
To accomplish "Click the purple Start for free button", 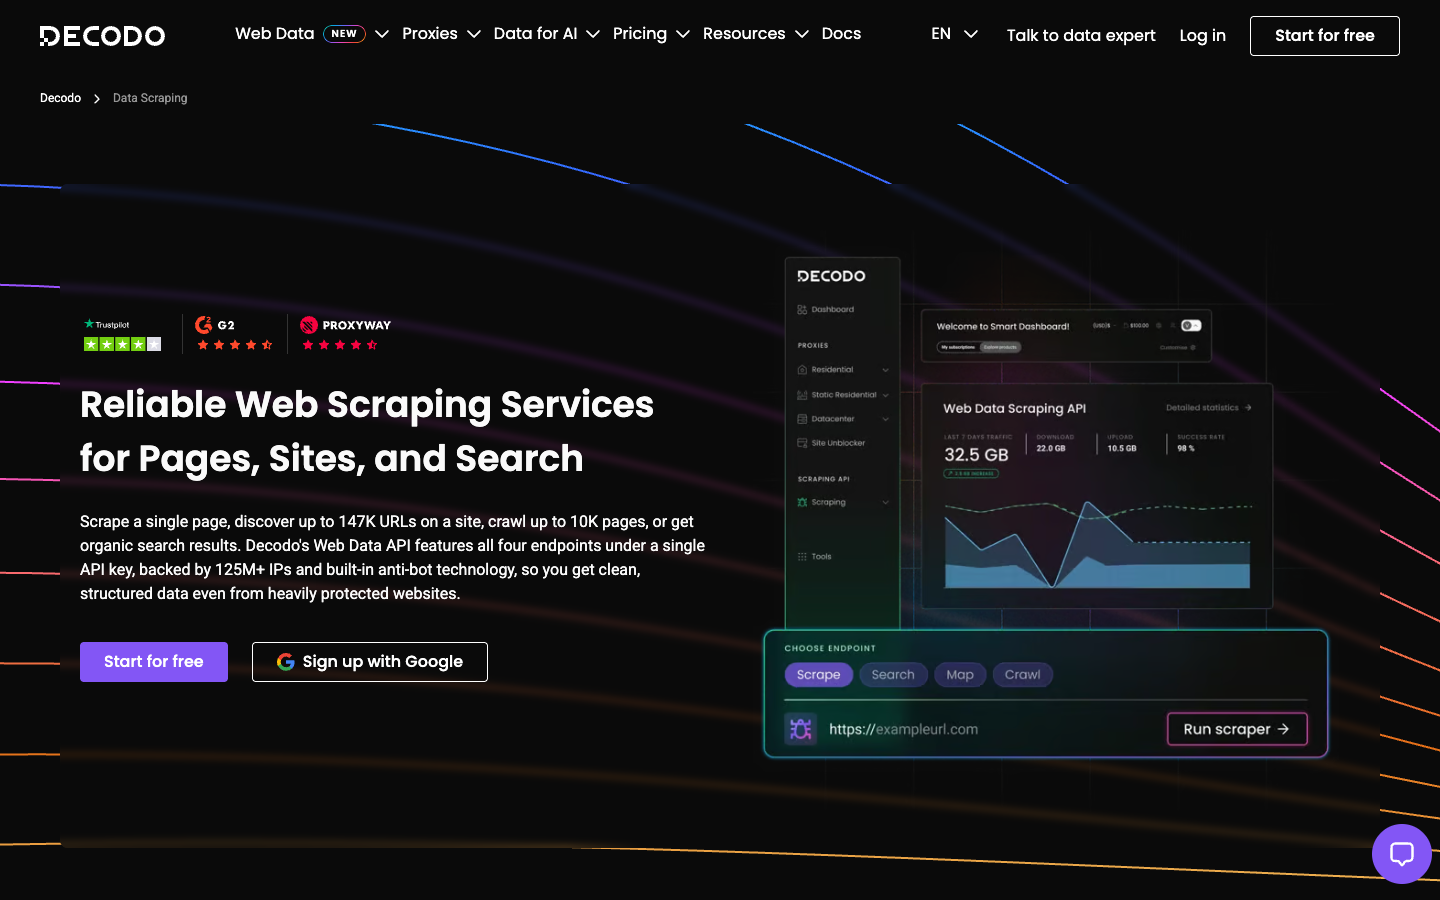I will (x=154, y=662).
